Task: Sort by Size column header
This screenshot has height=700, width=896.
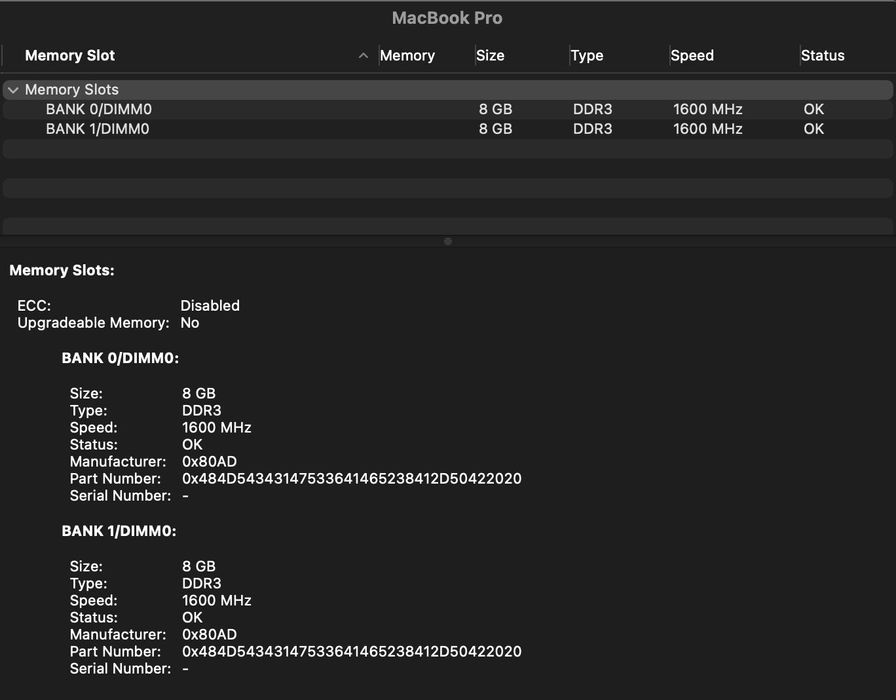Action: click(490, 55)
